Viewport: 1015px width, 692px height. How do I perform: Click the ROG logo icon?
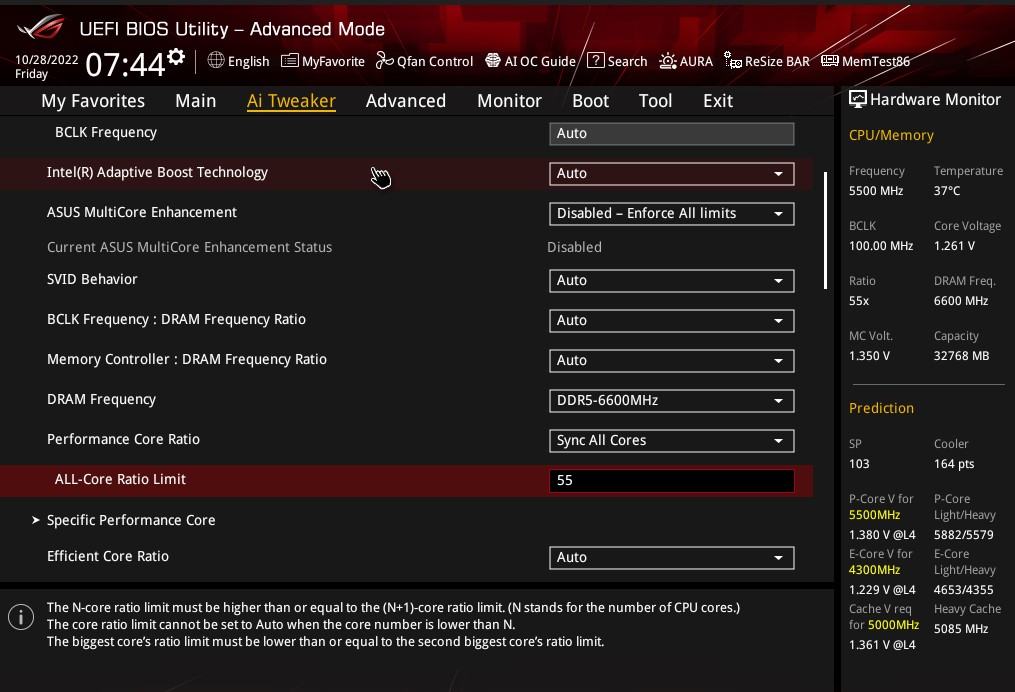click(41, 27)
